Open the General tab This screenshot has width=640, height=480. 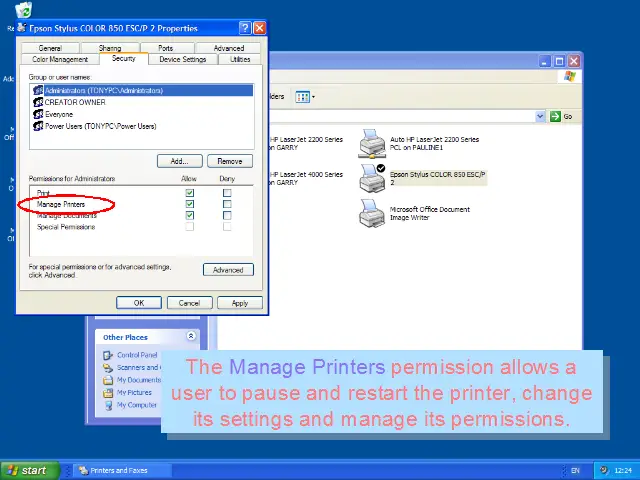(x=50, y=48)
